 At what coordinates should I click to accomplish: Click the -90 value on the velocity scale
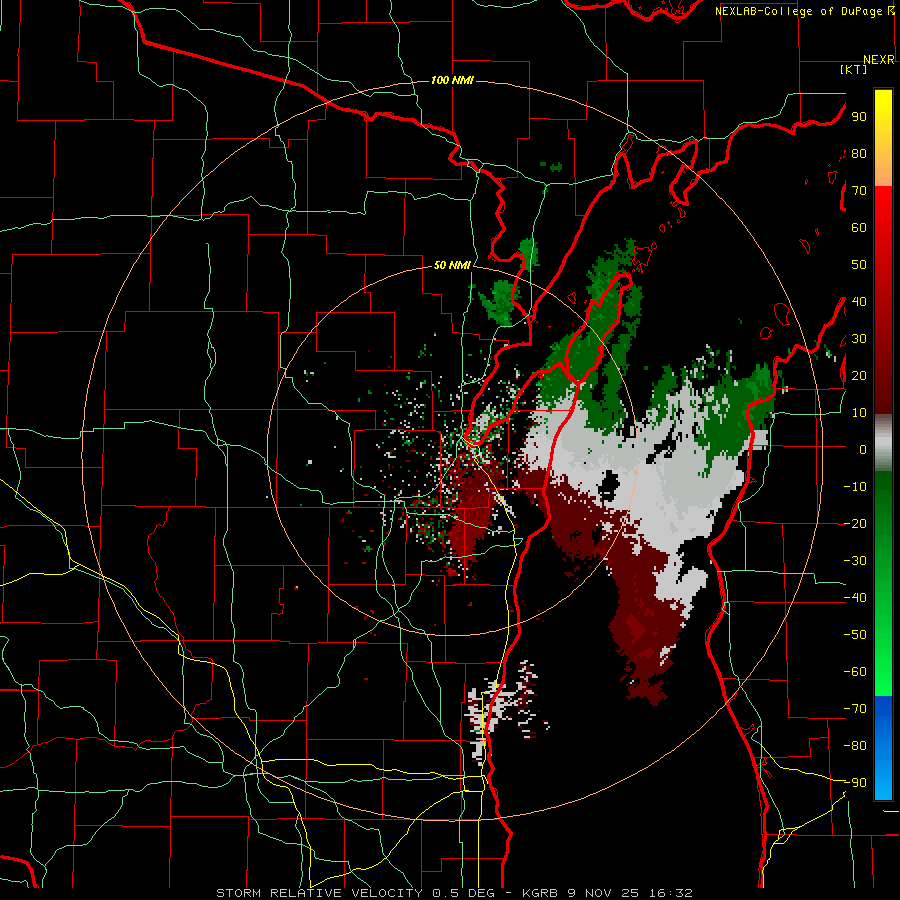855,783
